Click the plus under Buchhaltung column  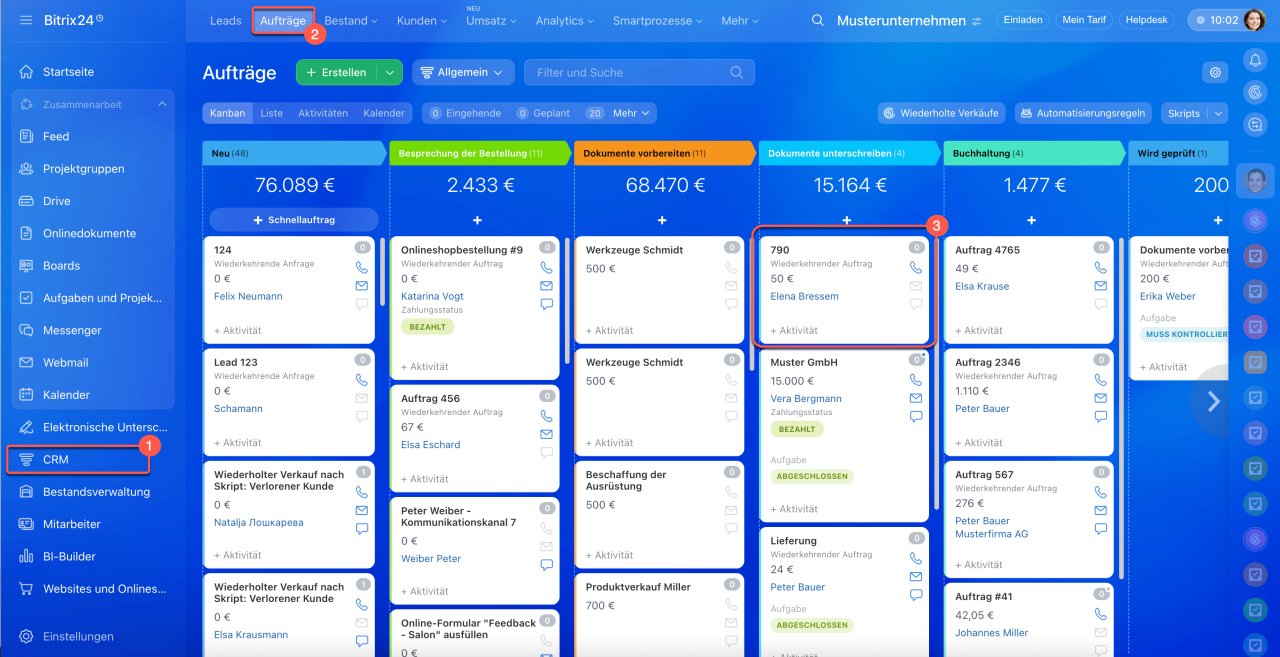[1032, 220]
